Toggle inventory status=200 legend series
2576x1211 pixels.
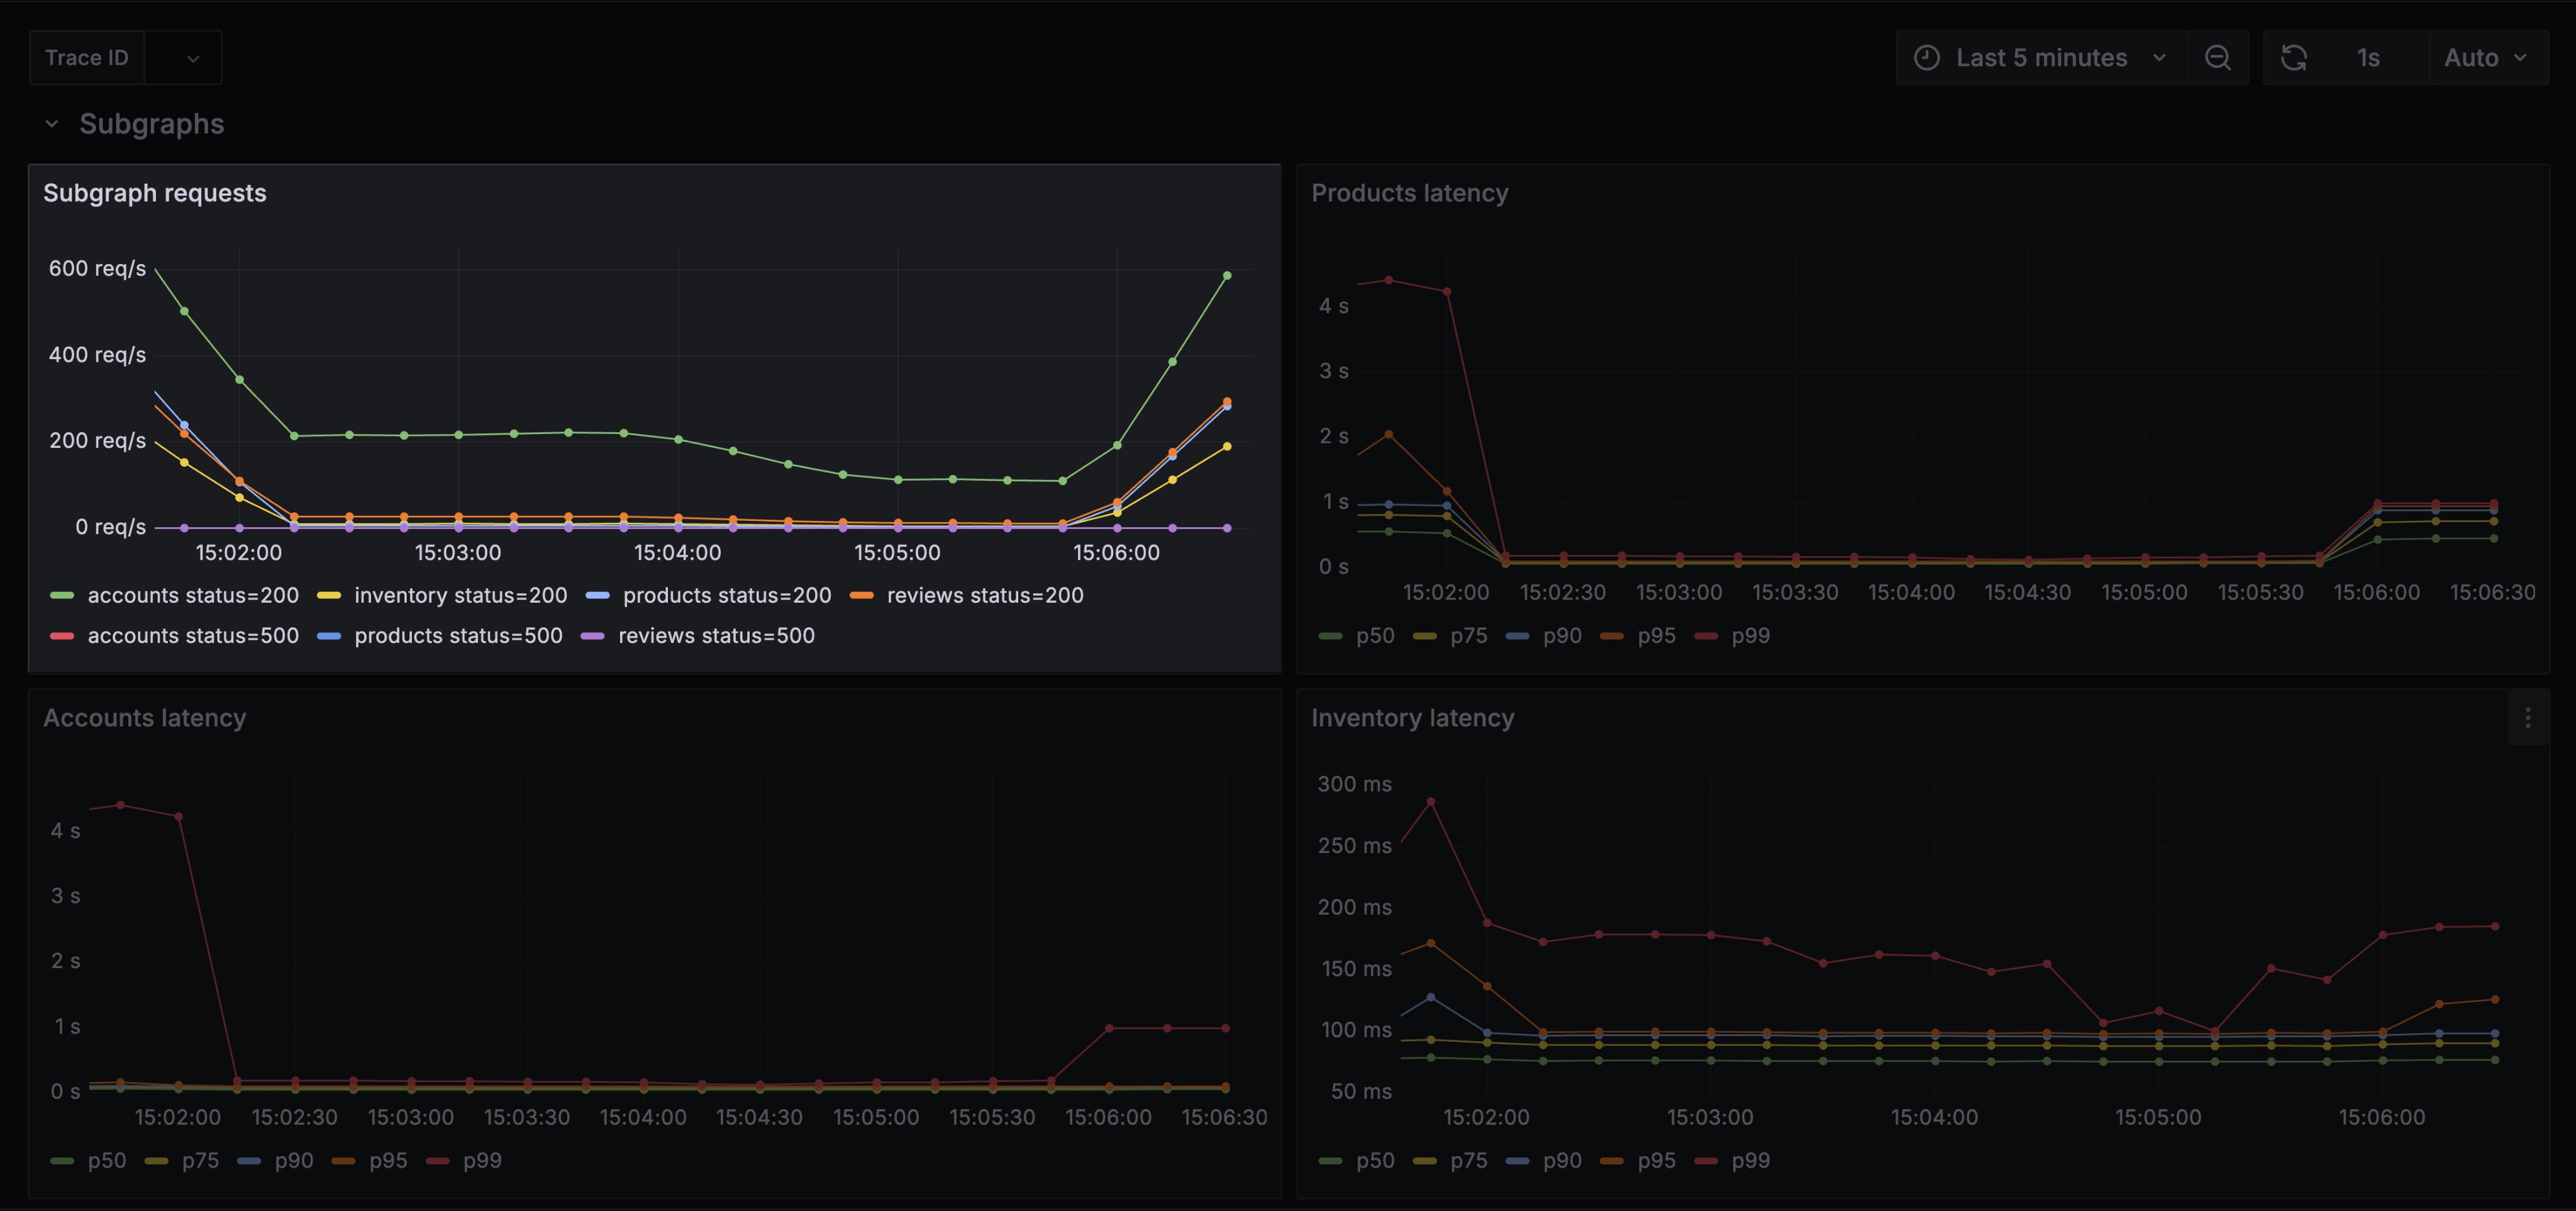(x=460, y=595)
